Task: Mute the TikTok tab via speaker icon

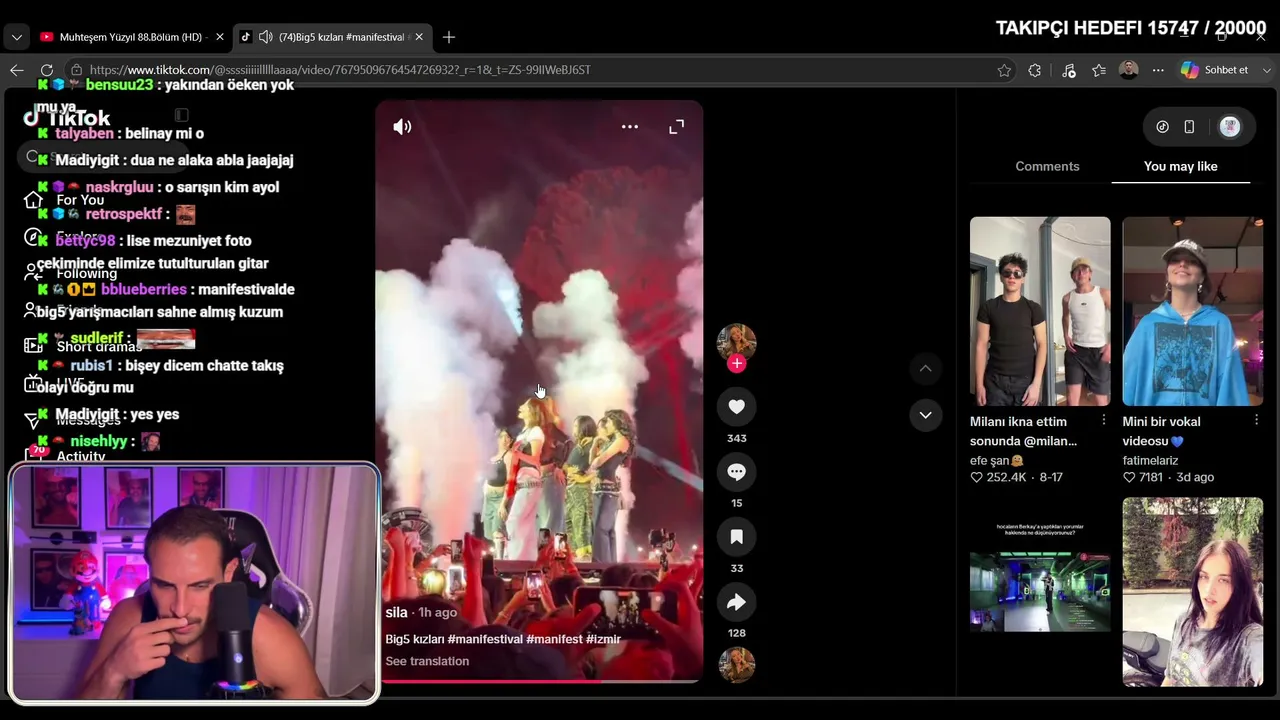Action: point(265,37)
